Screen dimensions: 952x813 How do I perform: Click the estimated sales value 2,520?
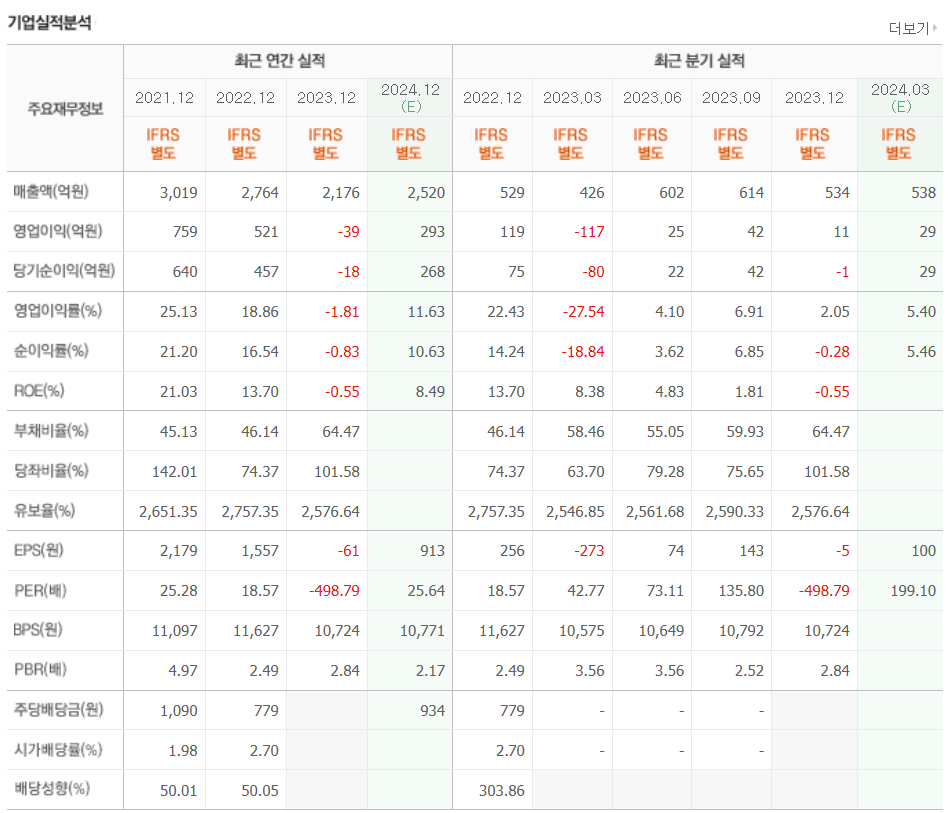(426, 193)
